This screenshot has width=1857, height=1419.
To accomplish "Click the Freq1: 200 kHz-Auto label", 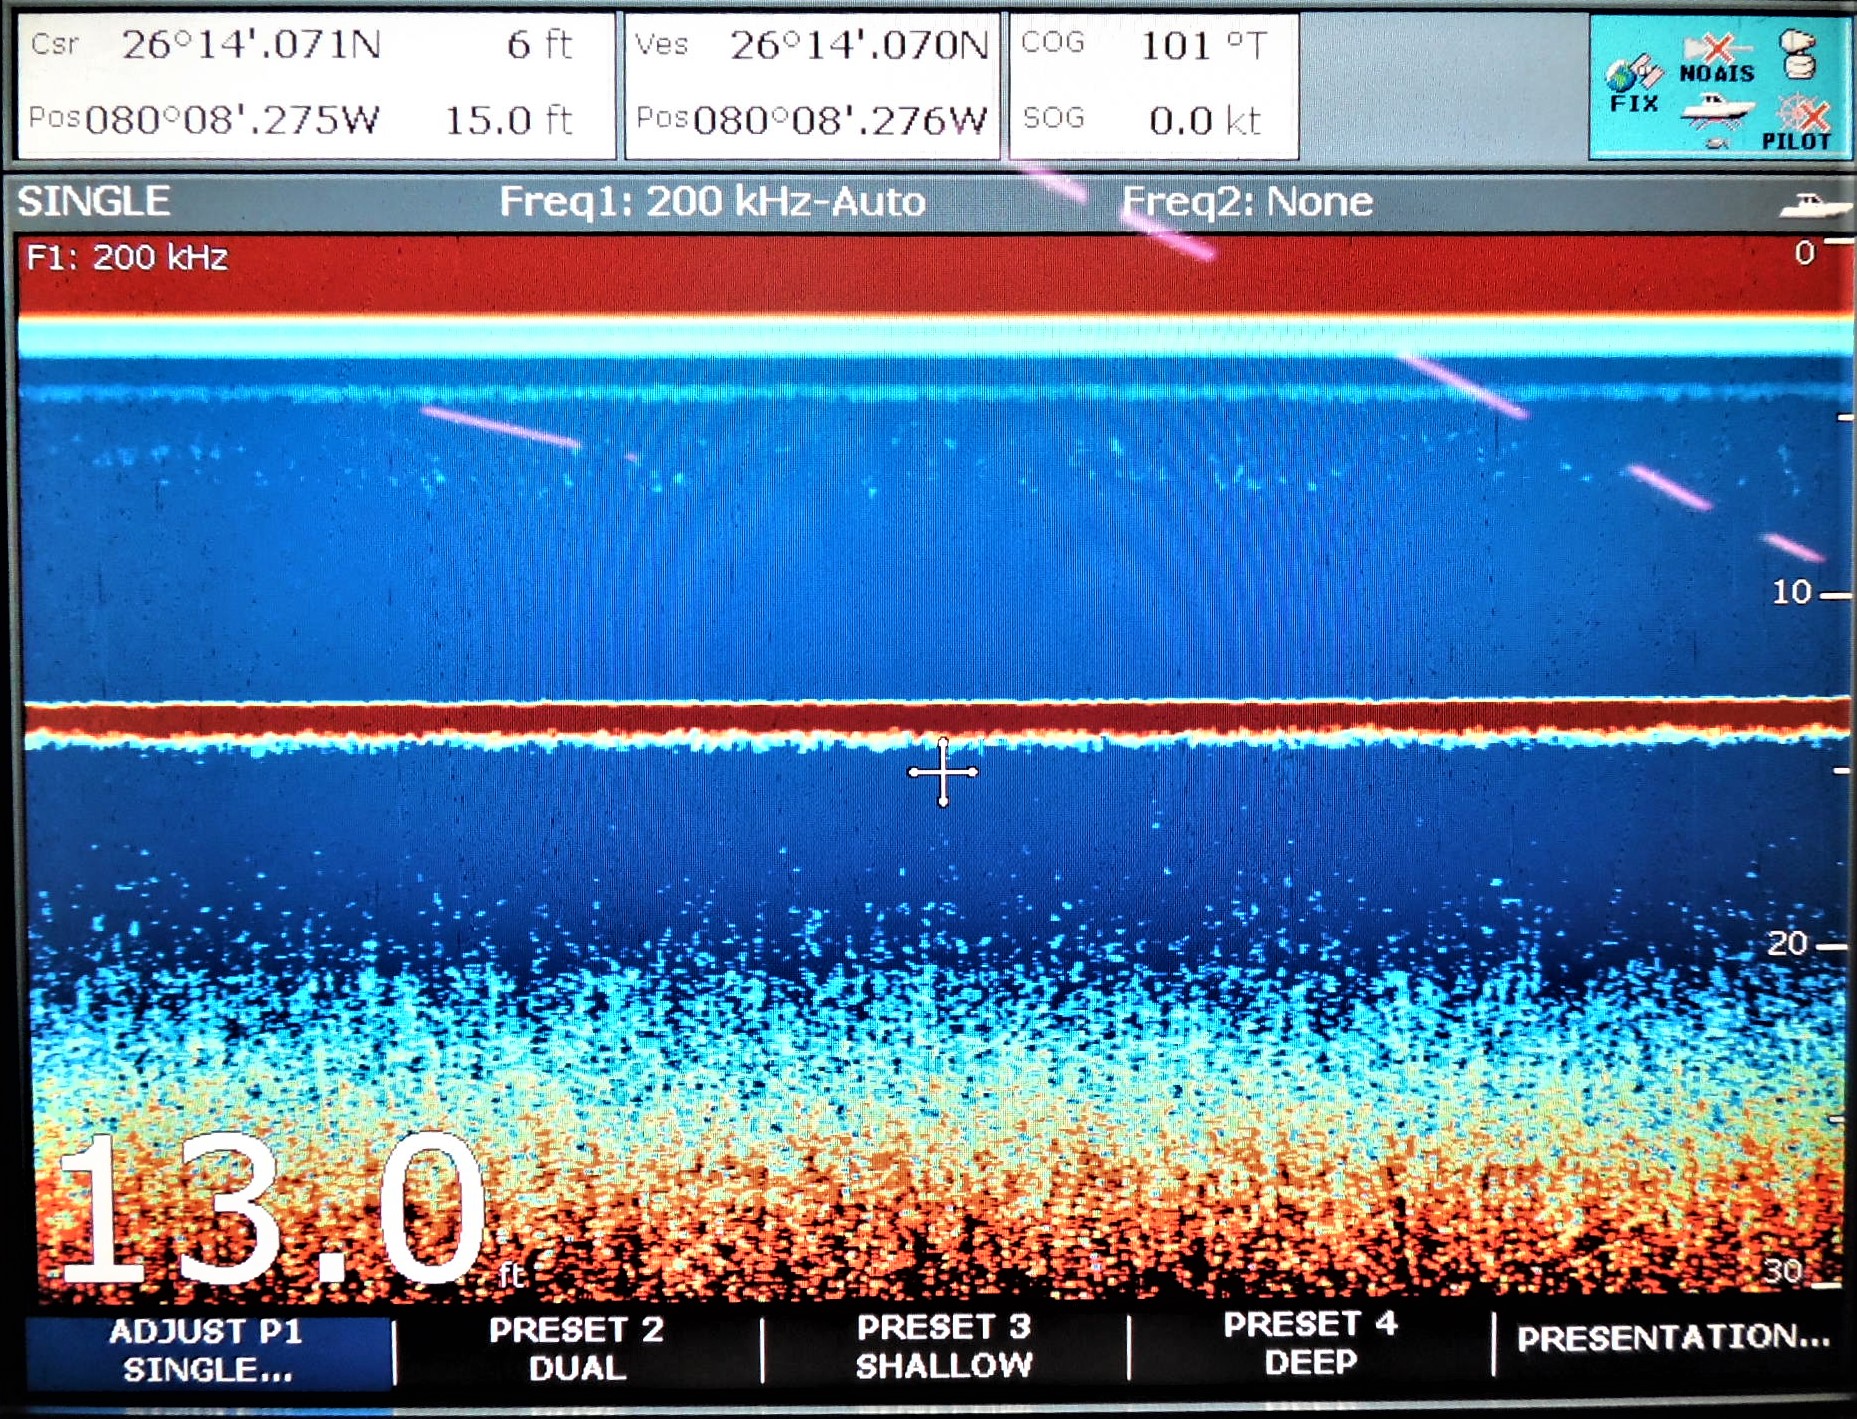I will pos(712,202).
